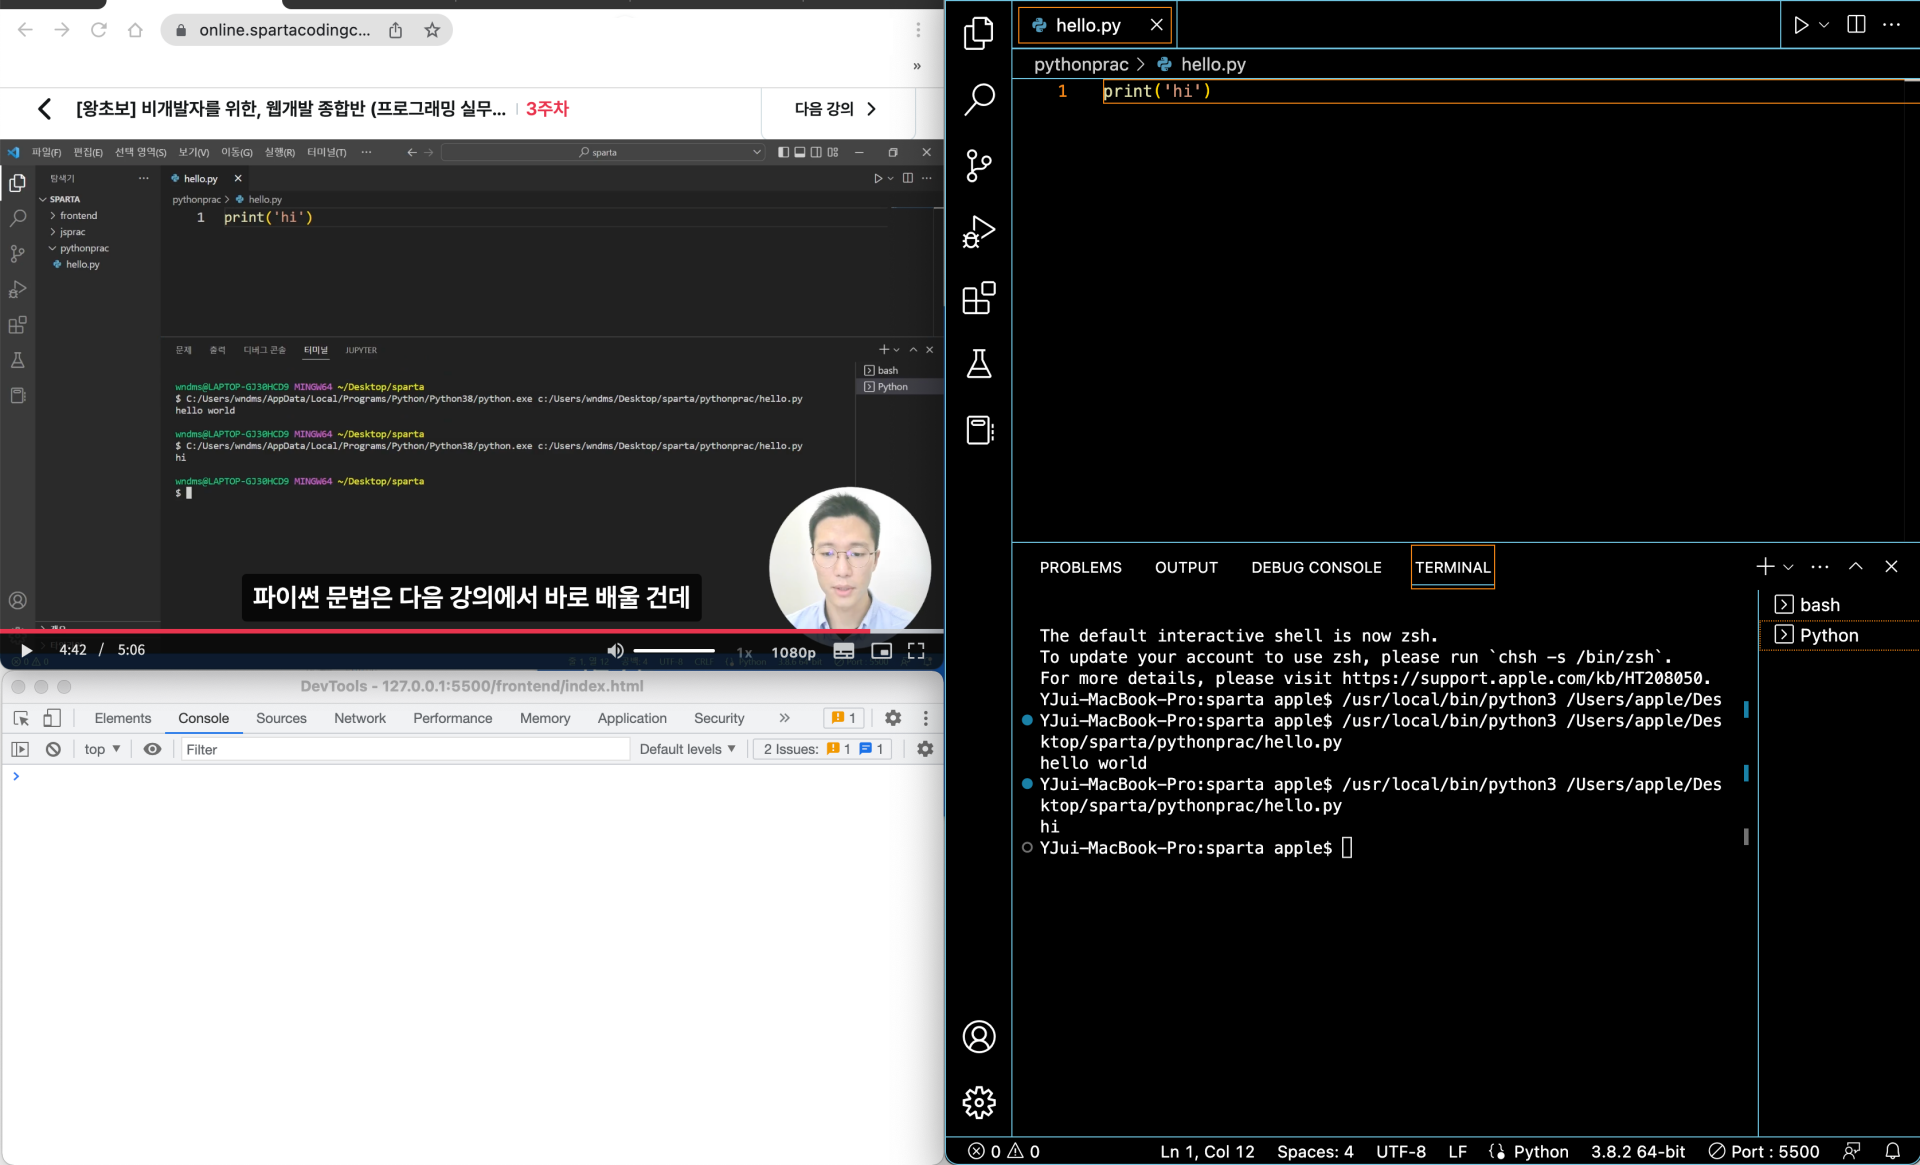Show errors and warnings count in status bar
The image size is (1920, 1165).
tap(1004, 1151)
